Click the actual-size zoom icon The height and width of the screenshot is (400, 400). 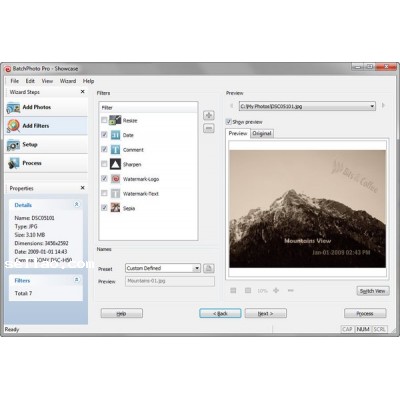pyautogui.click(x=248, y=291)
